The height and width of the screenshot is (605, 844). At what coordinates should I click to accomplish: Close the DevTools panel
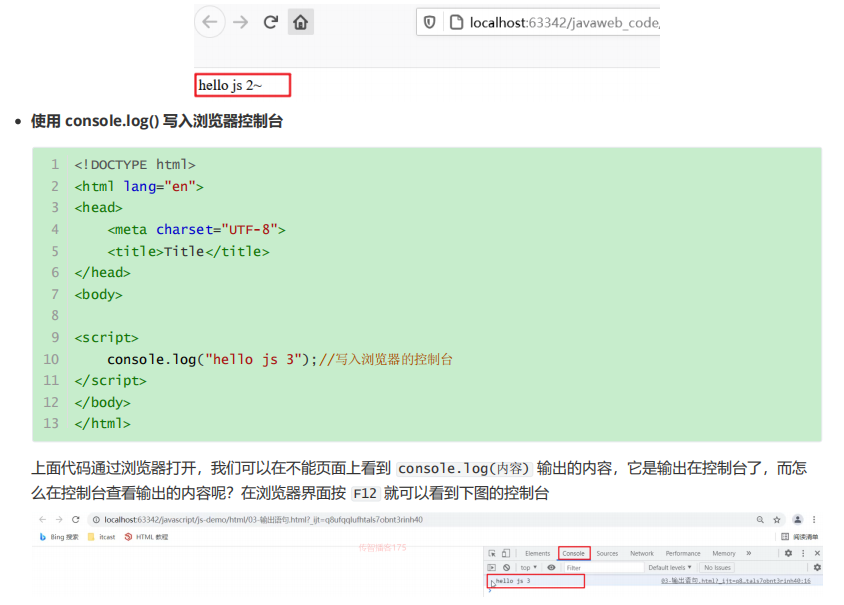click(x=817, y=553)
